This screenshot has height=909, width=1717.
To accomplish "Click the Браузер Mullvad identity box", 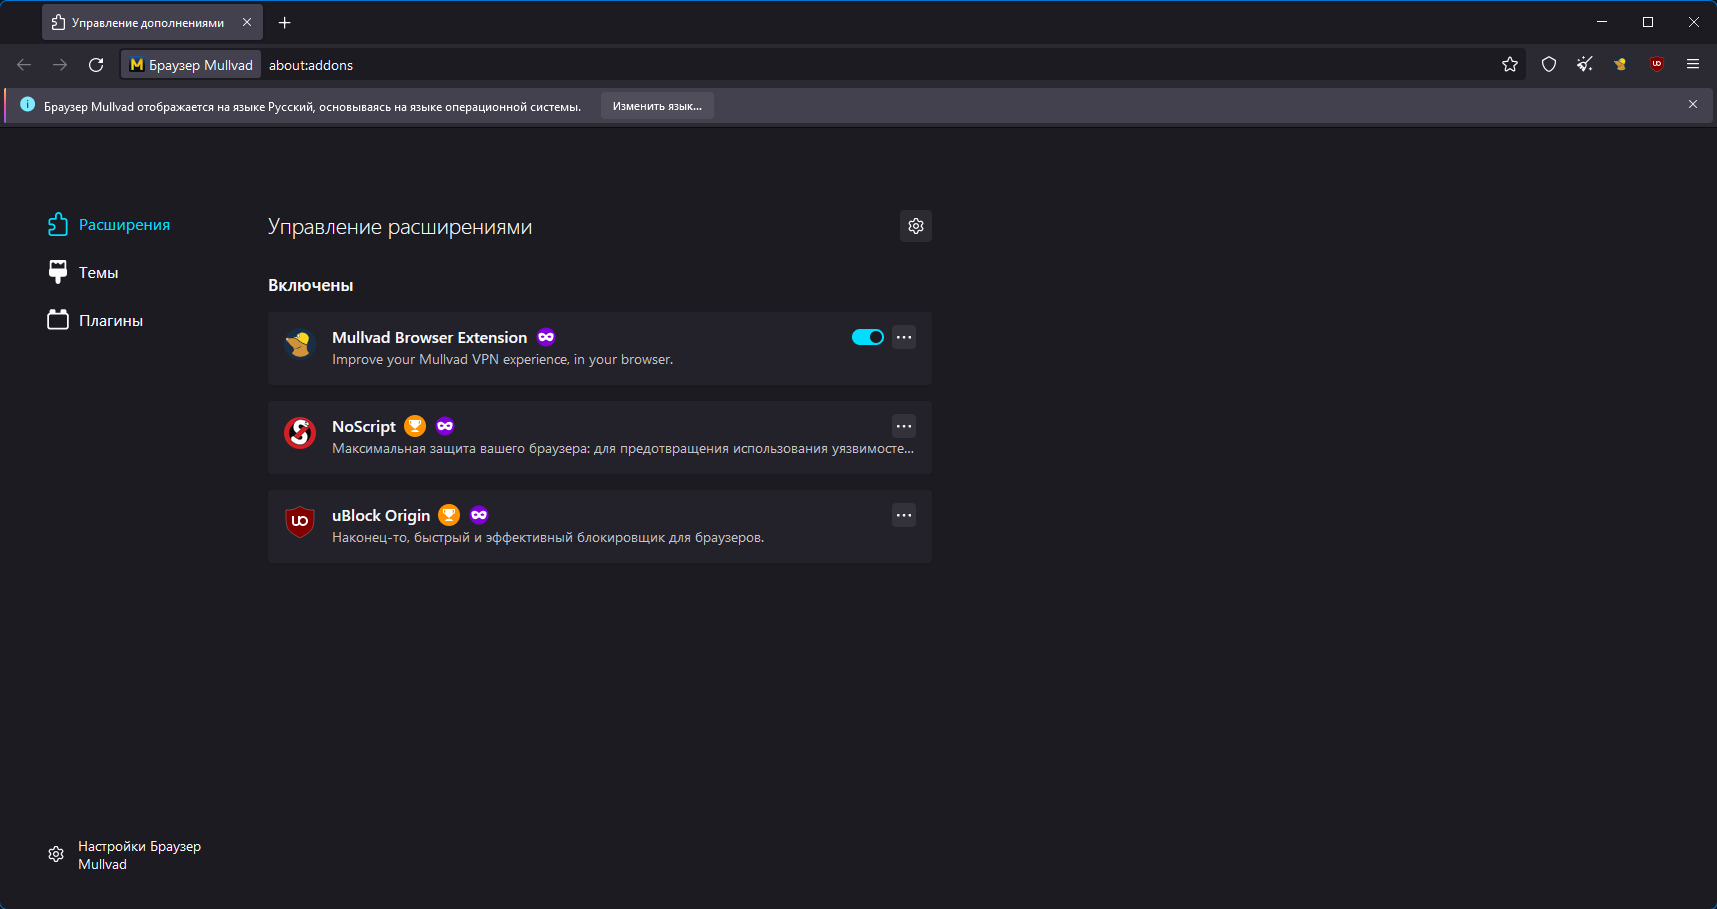I will click(x=191, y=65).
